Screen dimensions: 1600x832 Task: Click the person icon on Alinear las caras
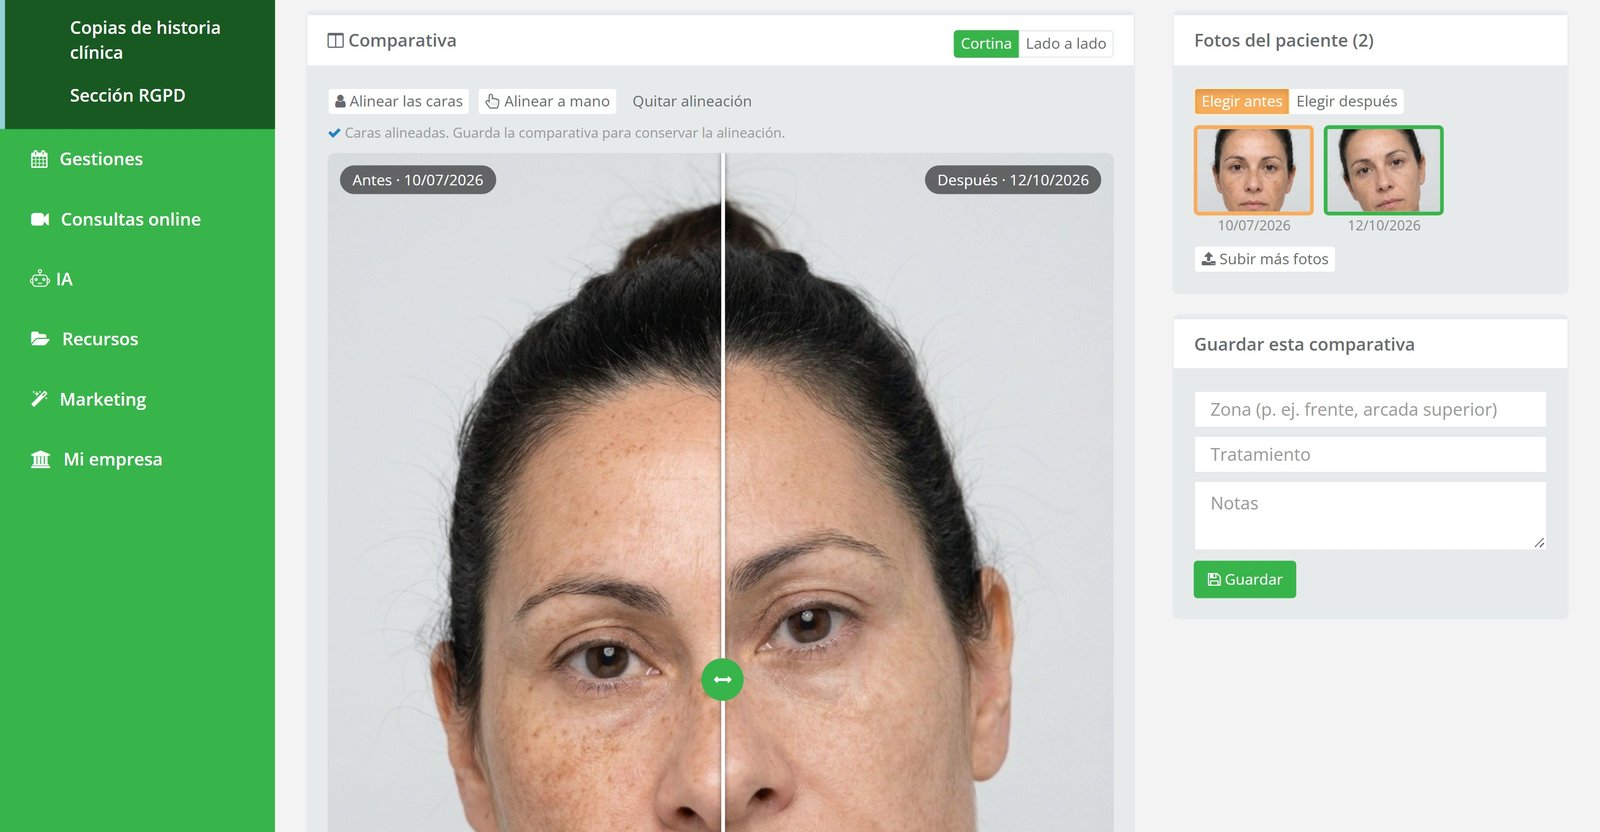(x=340, y=101)
